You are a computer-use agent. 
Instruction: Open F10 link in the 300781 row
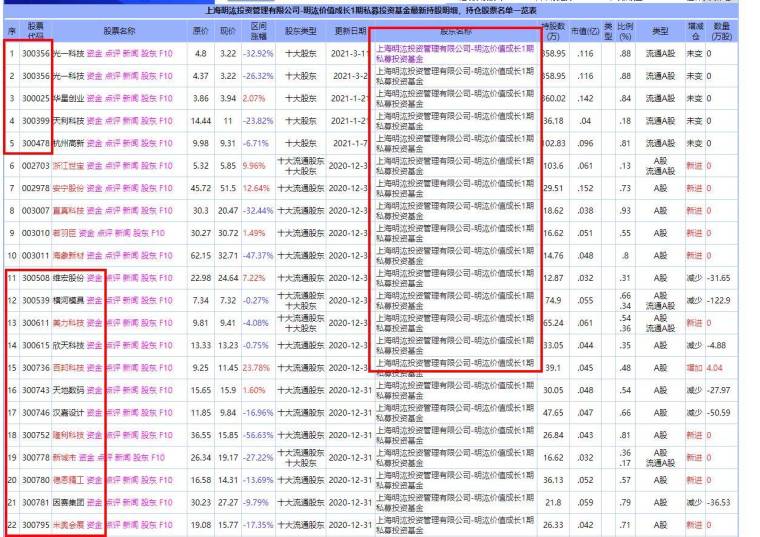(x=166, y=503)
